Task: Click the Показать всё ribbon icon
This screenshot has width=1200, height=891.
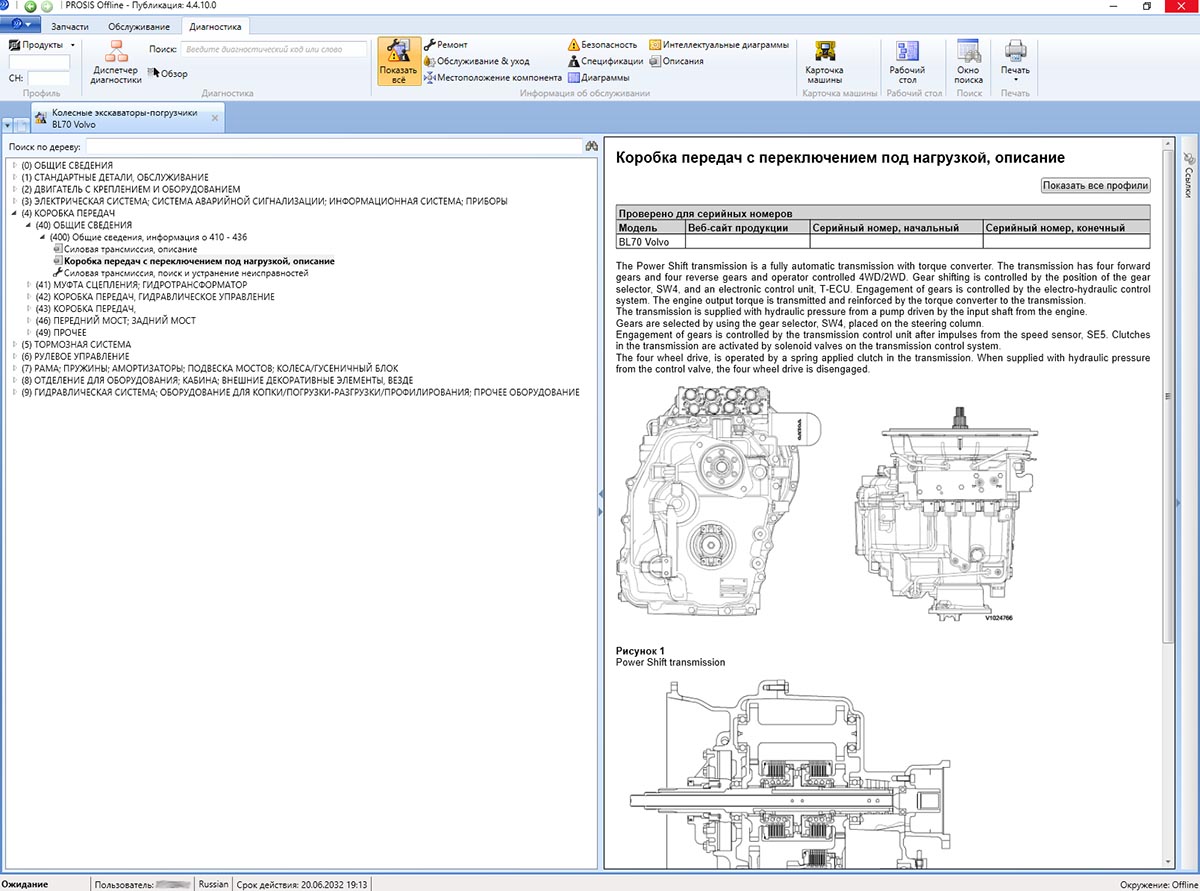Action: tap(398, 61)
